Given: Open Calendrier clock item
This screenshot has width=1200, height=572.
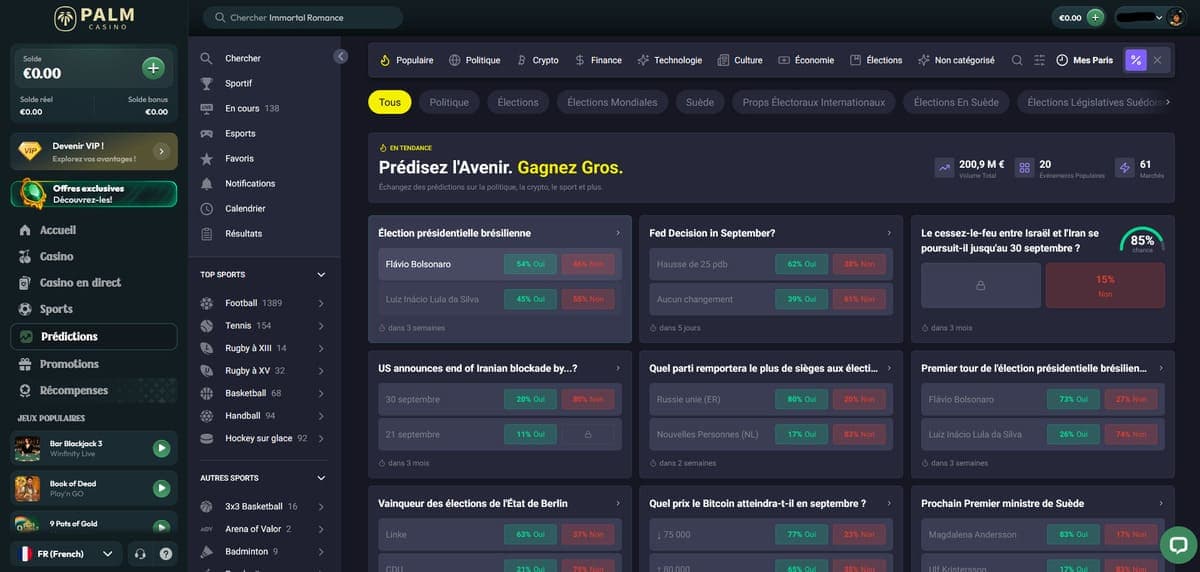Looking at the screenshot, I should coord(245,208).
